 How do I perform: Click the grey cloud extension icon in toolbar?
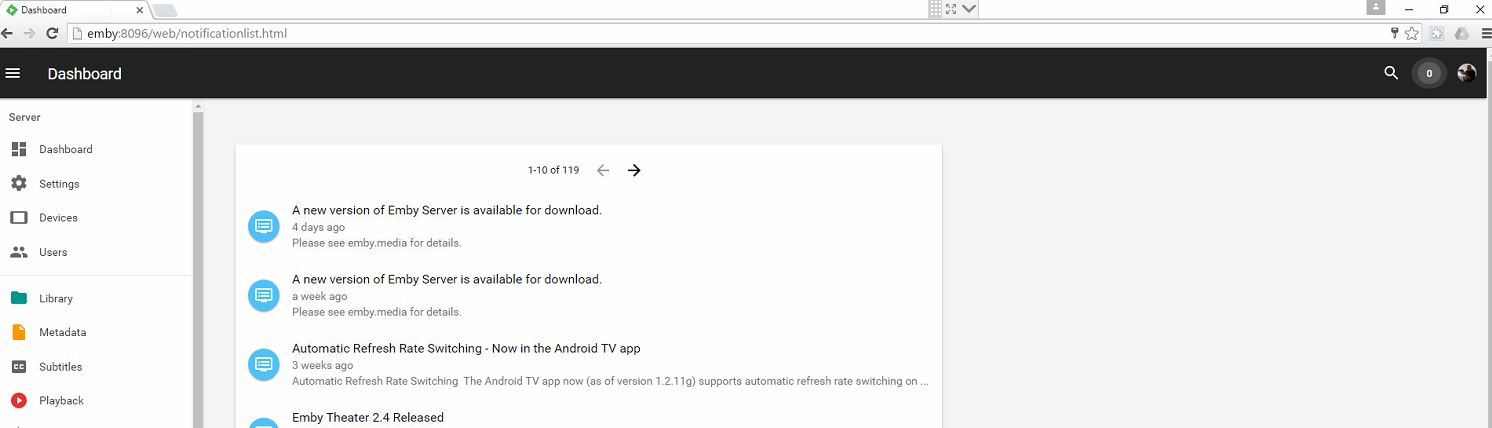[x=1462, y=33]
